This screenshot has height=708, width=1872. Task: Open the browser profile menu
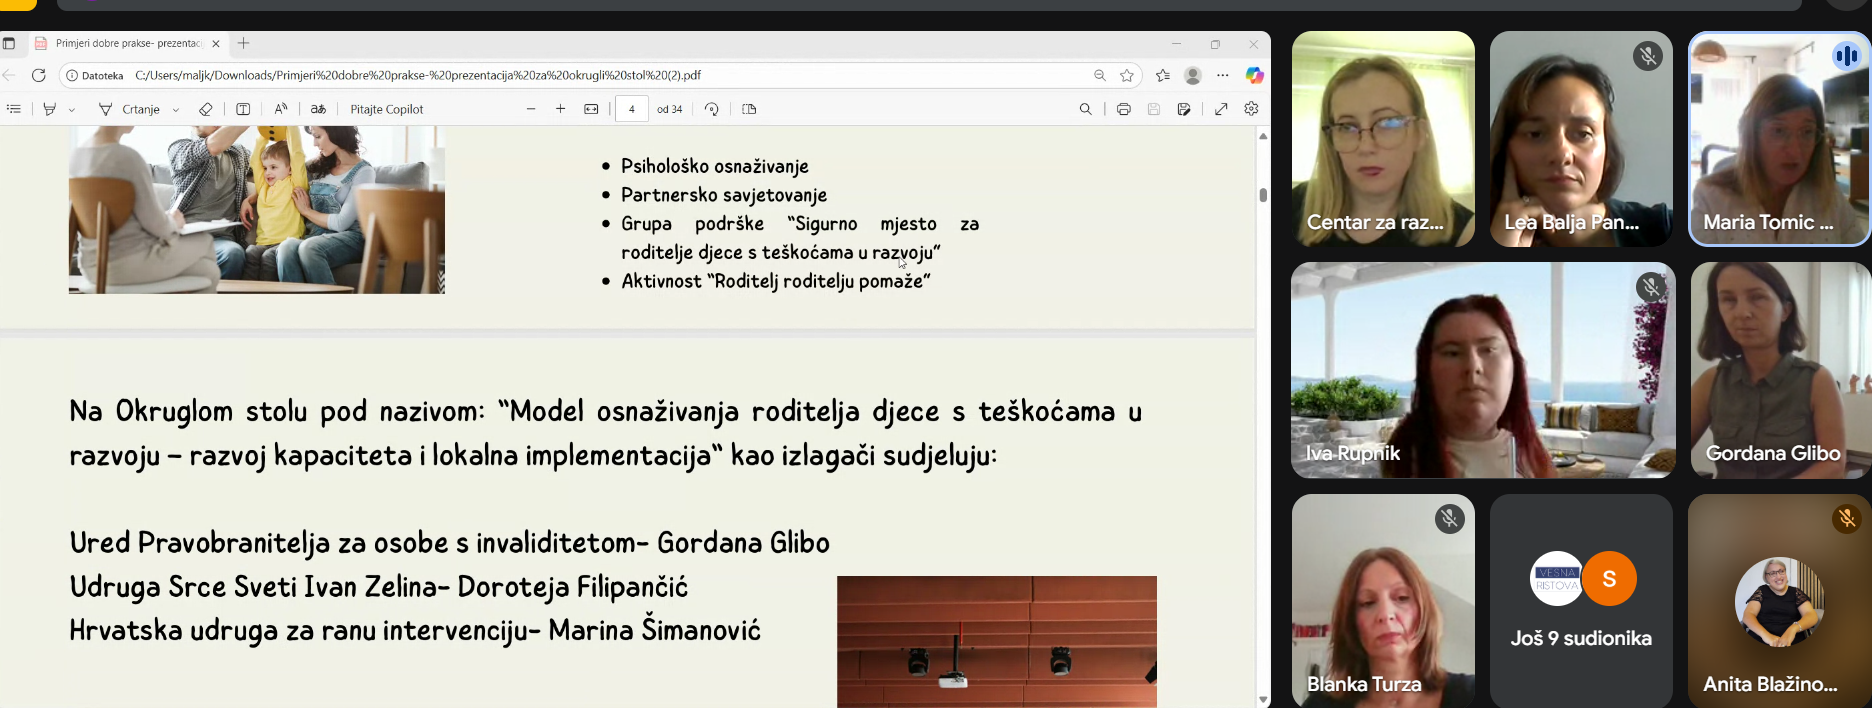click(1193, 75)
